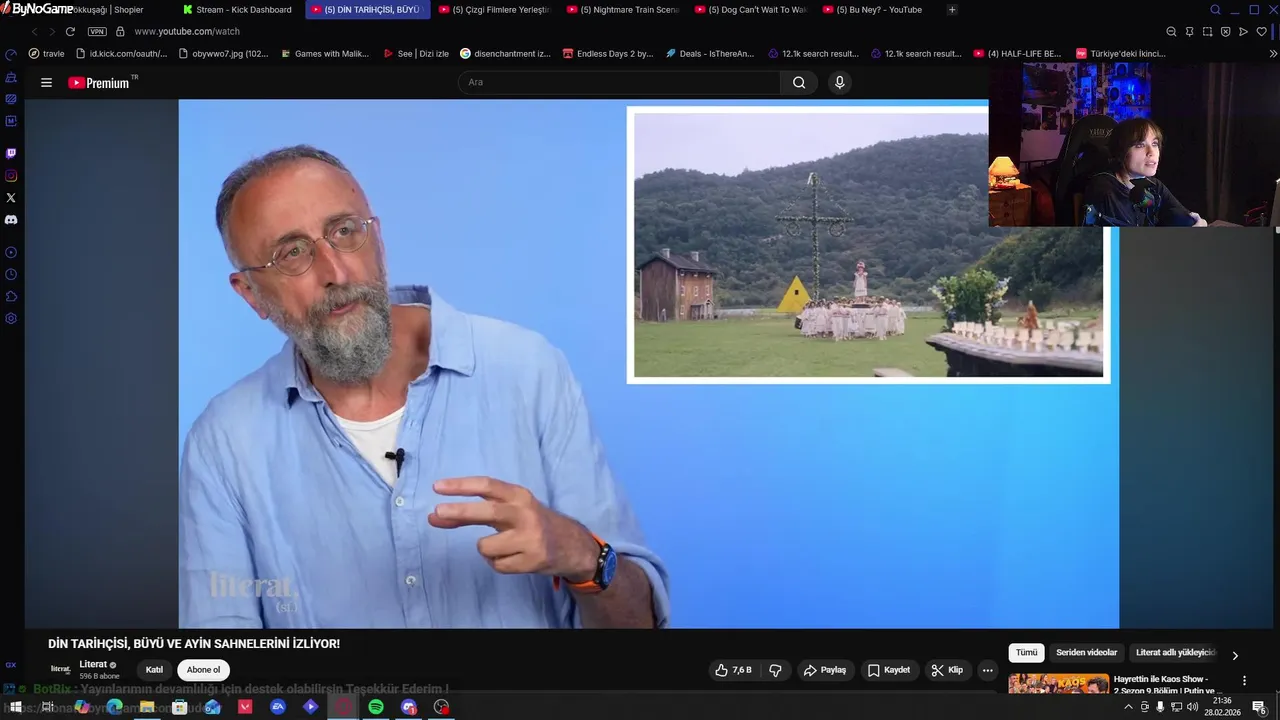1280x720 pixels.
Task: Open X (Twitter) in the Opera sidebar
Action: pyautogui.click(x=11, y=198)
